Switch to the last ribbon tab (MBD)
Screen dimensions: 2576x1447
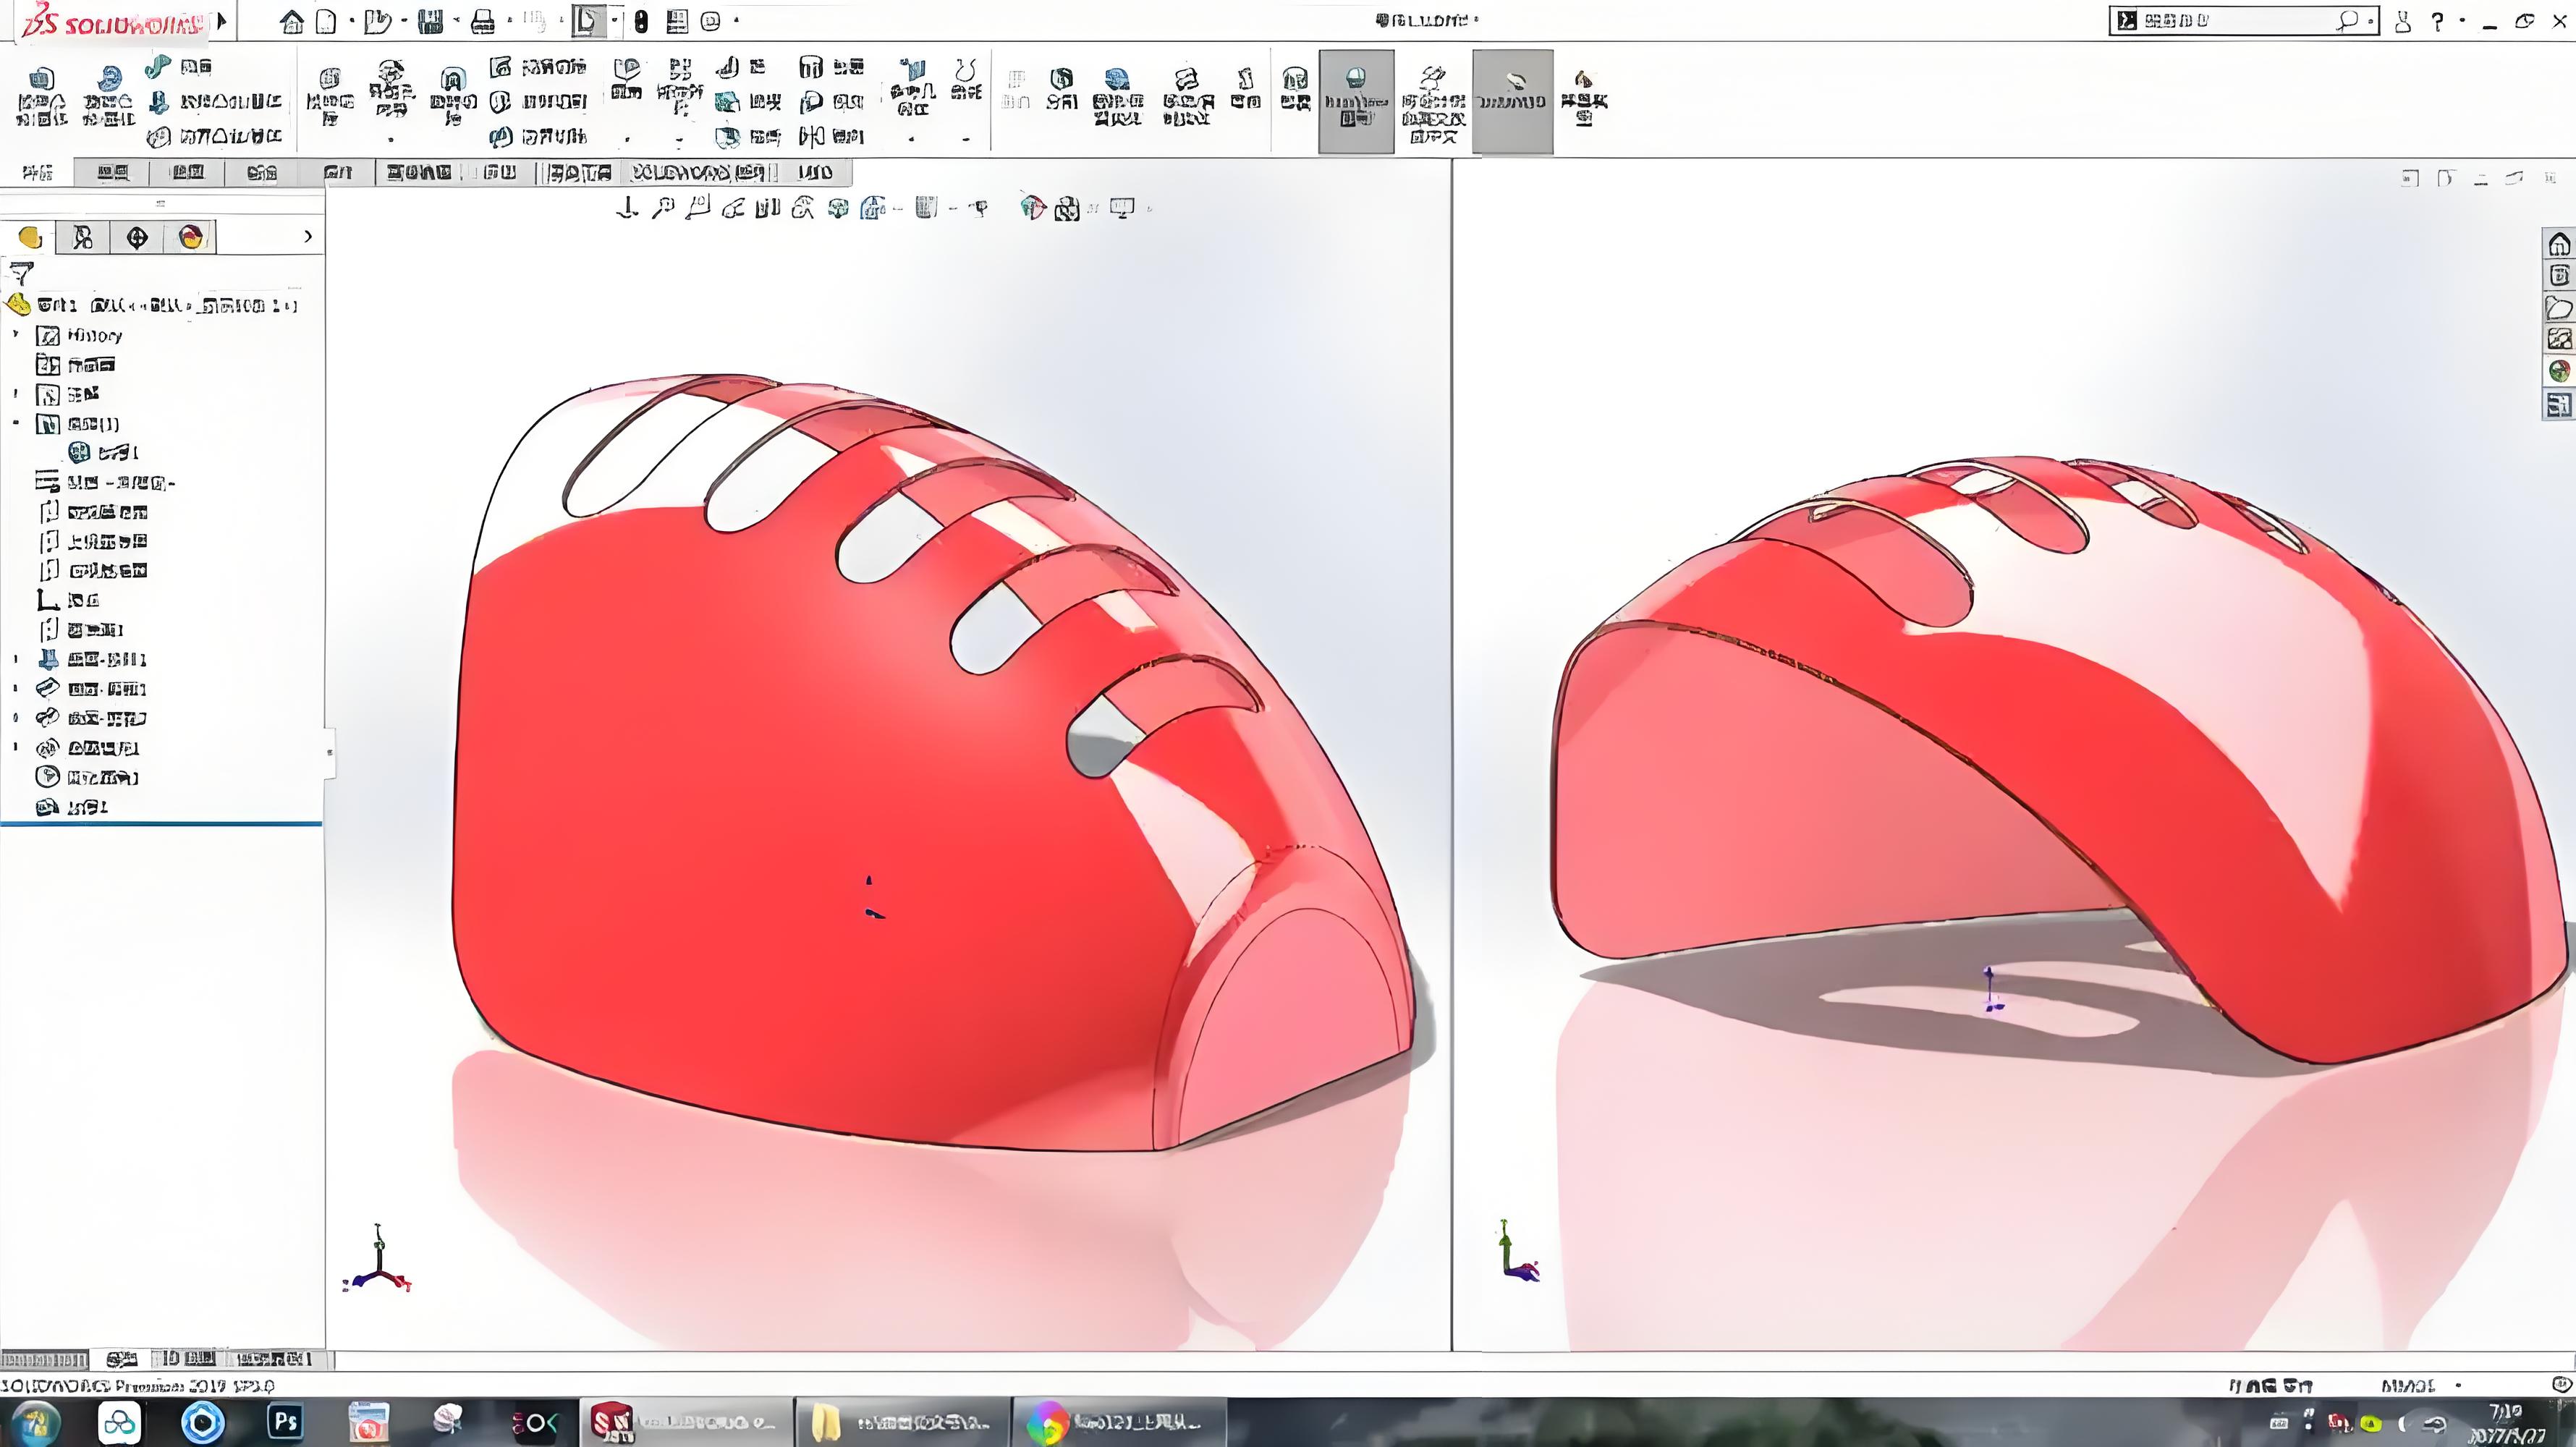pos(815,173)
